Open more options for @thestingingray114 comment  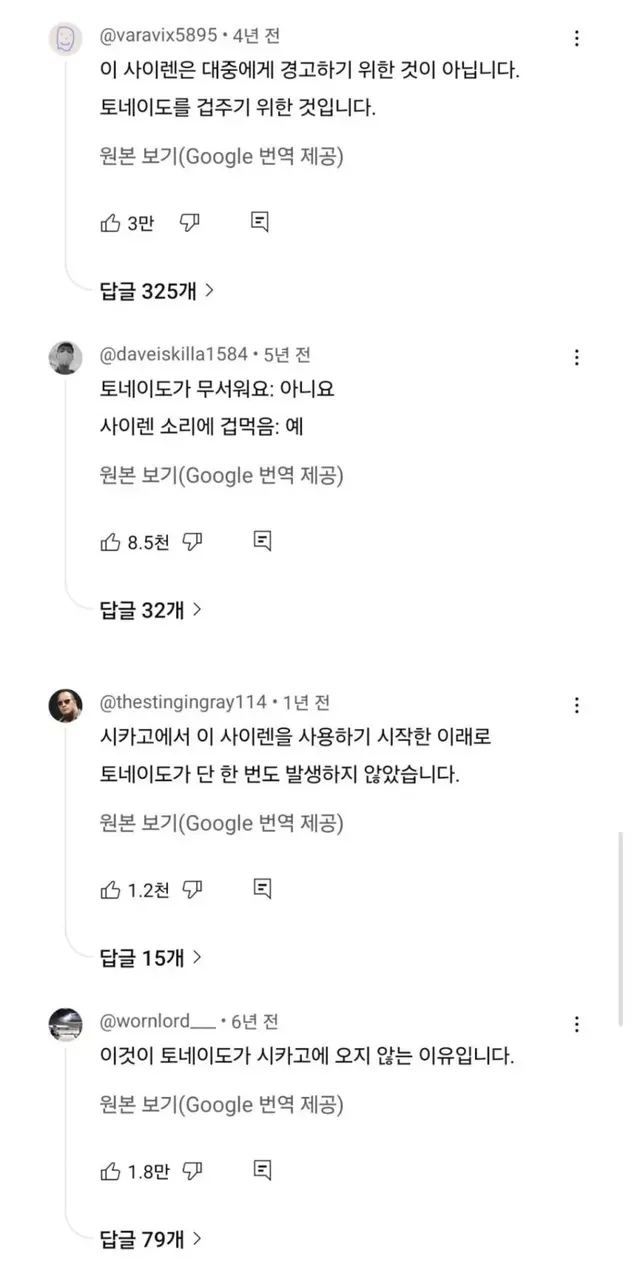pyautogui.click(x=577, y=705)
